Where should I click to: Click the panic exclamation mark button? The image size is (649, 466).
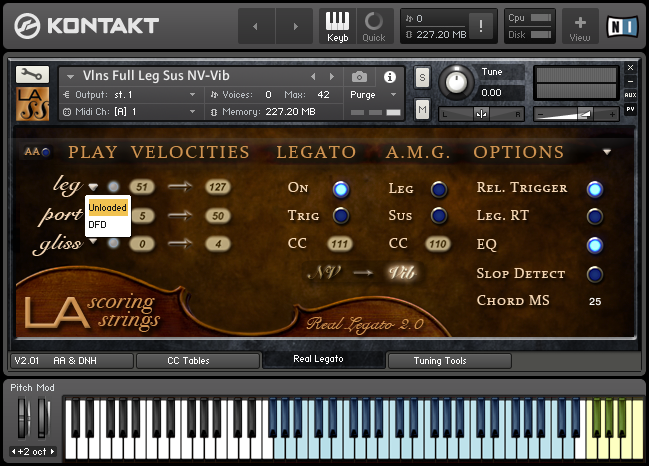(481, 26)
